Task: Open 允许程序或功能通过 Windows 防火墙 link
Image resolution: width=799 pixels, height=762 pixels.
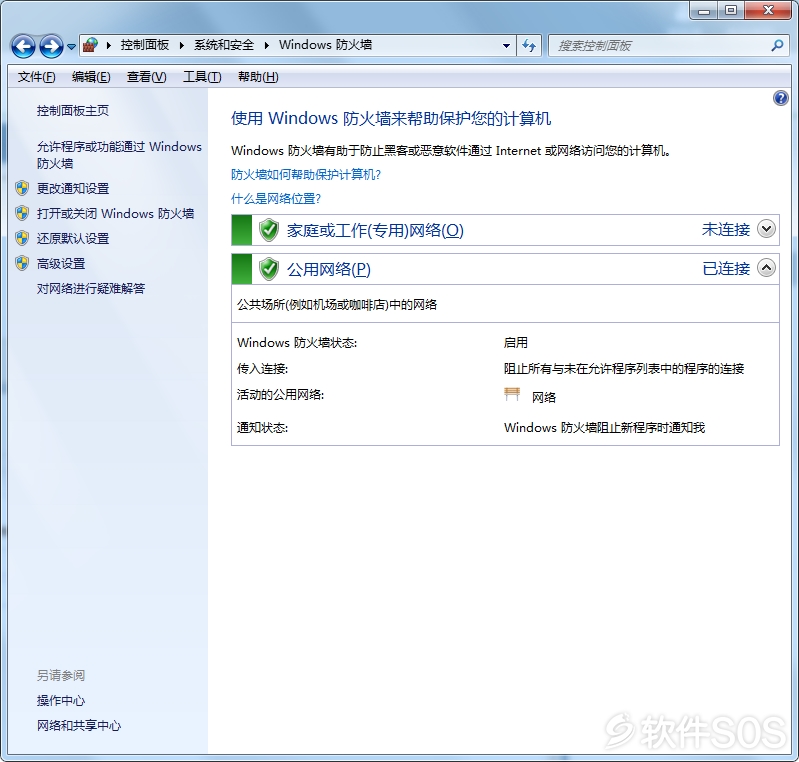Action: (119, 155)
